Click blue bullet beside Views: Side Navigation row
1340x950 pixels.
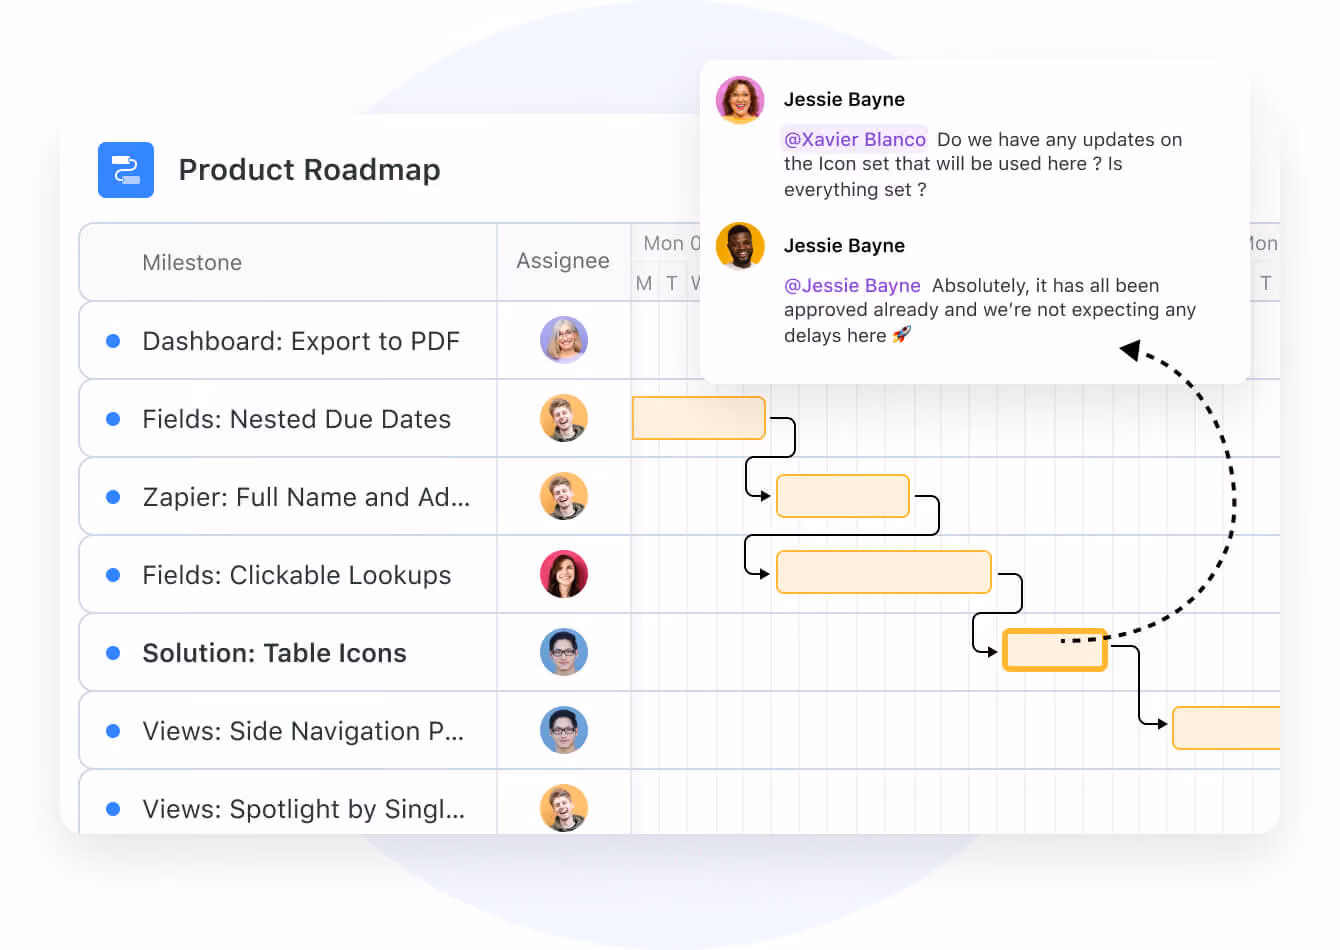[x=113, y=731]
